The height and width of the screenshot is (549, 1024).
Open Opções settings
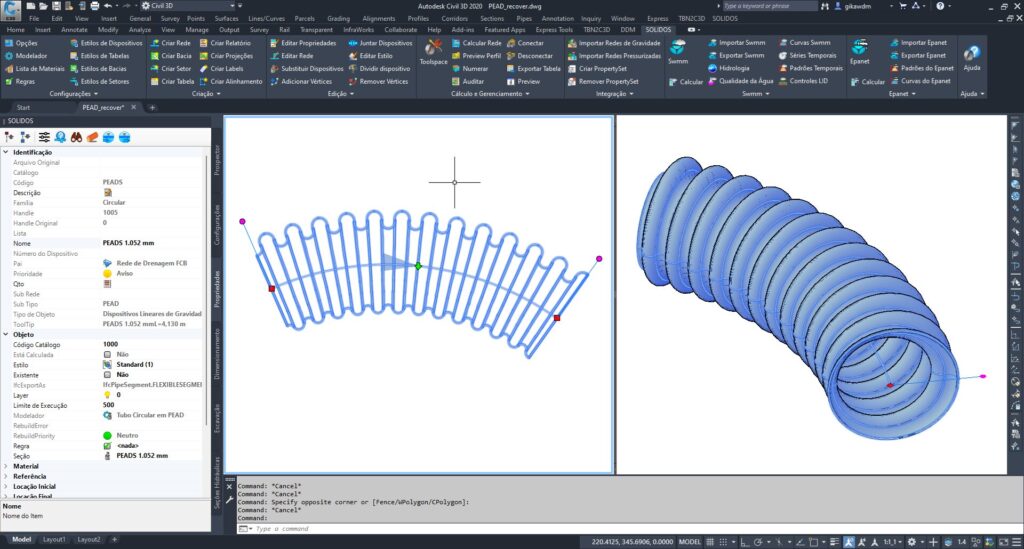click(x=22, y=43)
